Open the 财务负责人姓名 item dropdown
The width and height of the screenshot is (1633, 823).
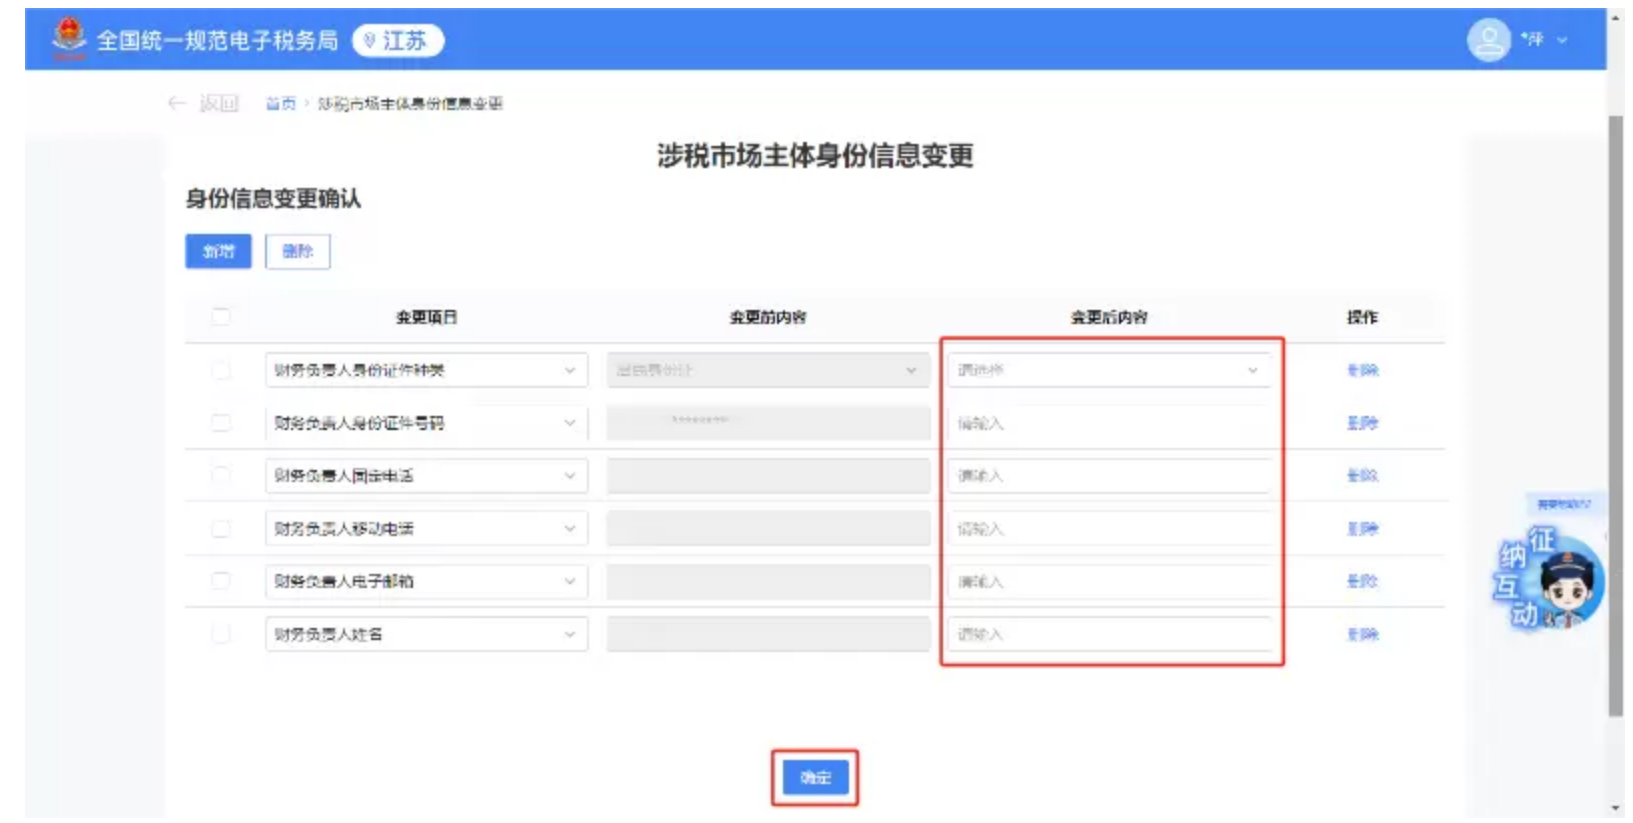[427, 634]
